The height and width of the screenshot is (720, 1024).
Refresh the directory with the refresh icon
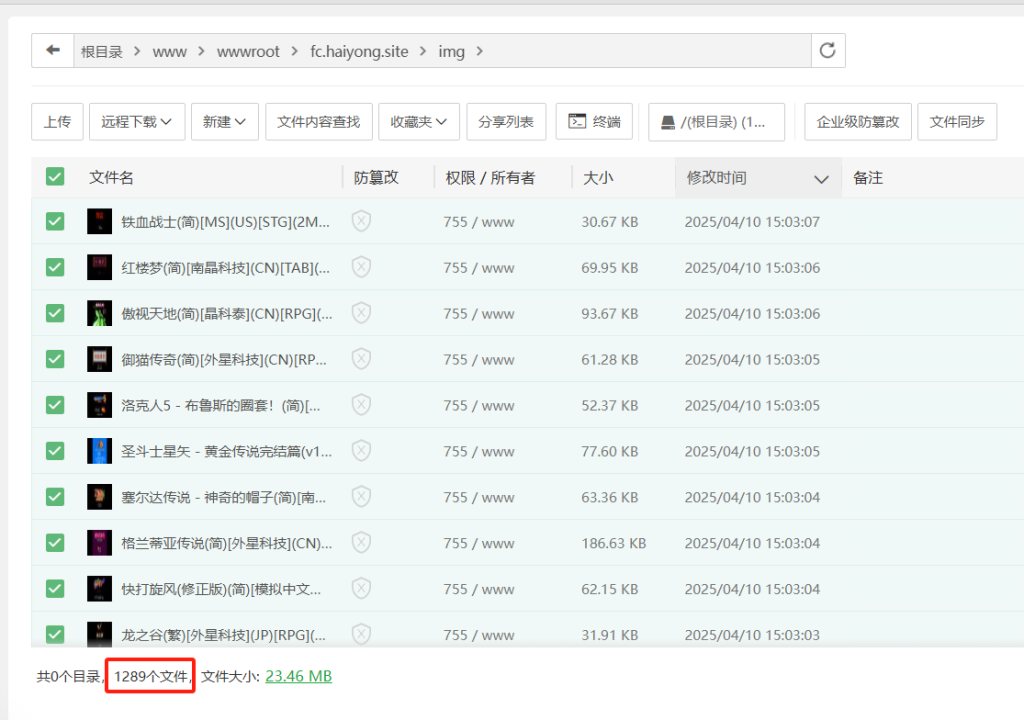(828, 50)
